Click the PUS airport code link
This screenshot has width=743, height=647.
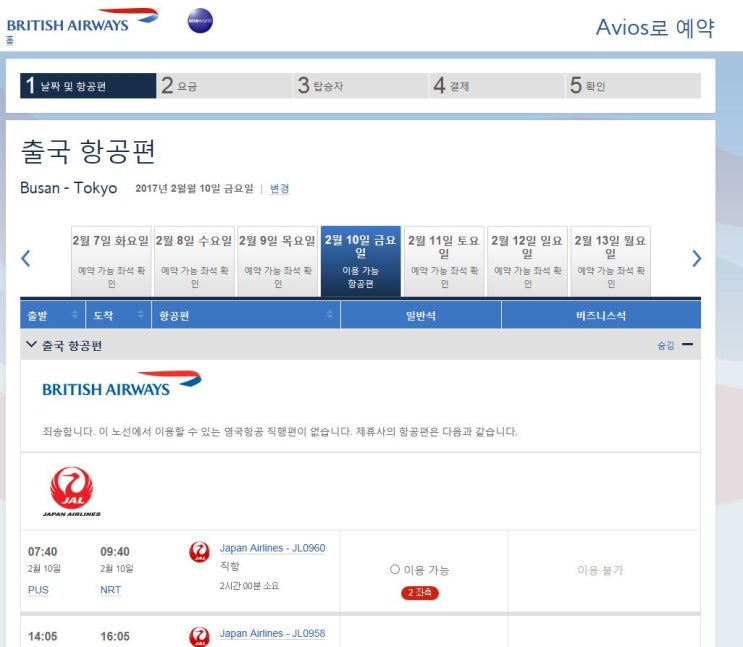click(x=38, y=590)
